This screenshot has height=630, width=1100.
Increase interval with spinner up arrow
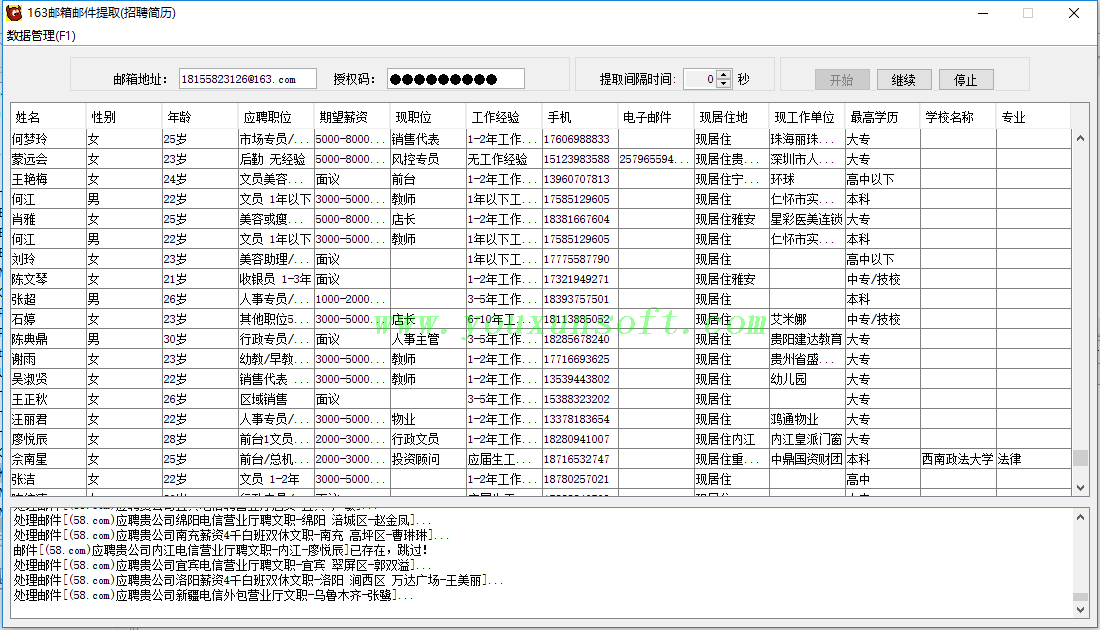click(x=724, y=74)
